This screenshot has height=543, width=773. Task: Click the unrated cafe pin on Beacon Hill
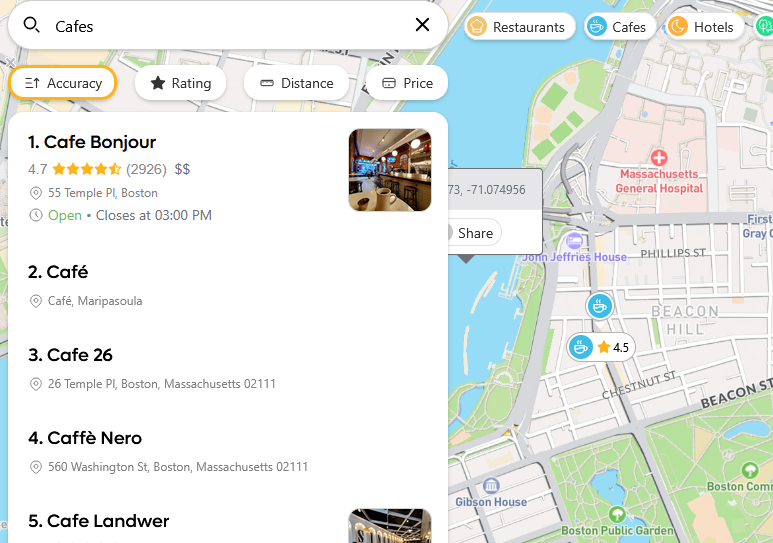[599, 305]
